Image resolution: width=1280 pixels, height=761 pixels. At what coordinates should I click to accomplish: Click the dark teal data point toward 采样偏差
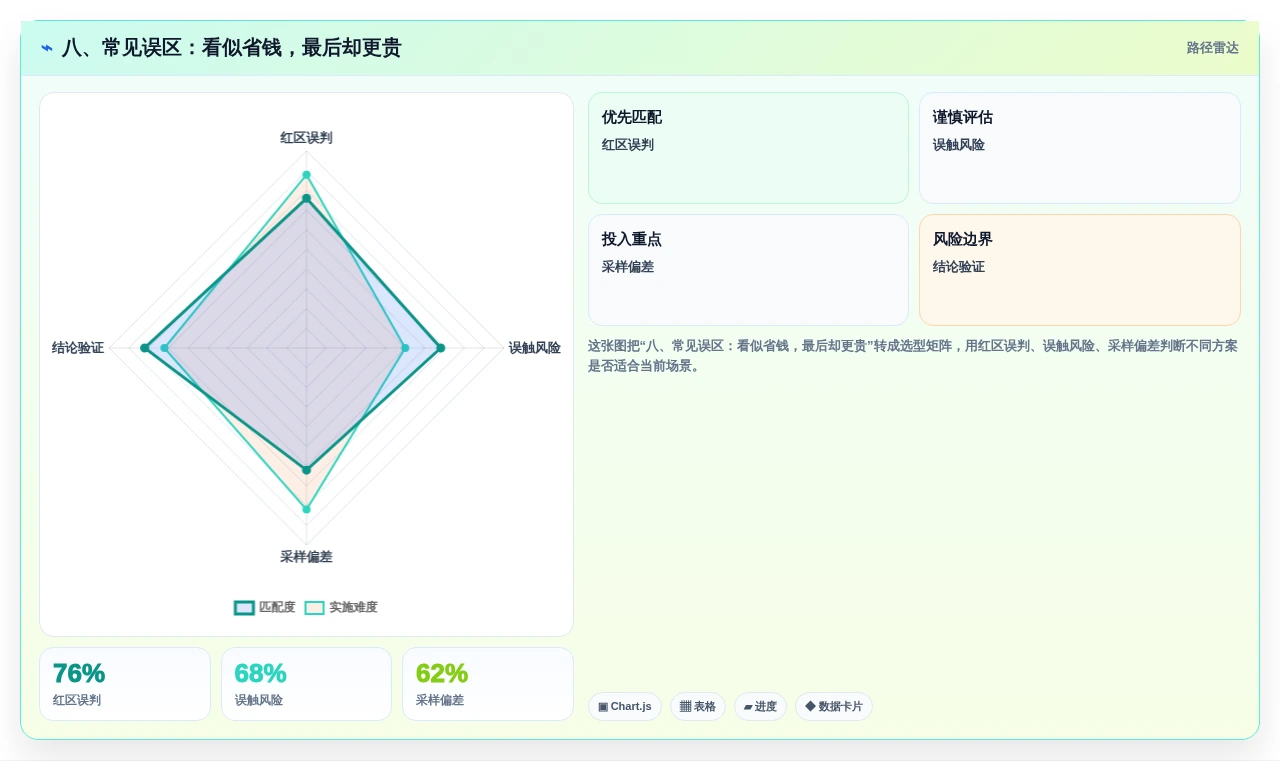pos(306,470)
